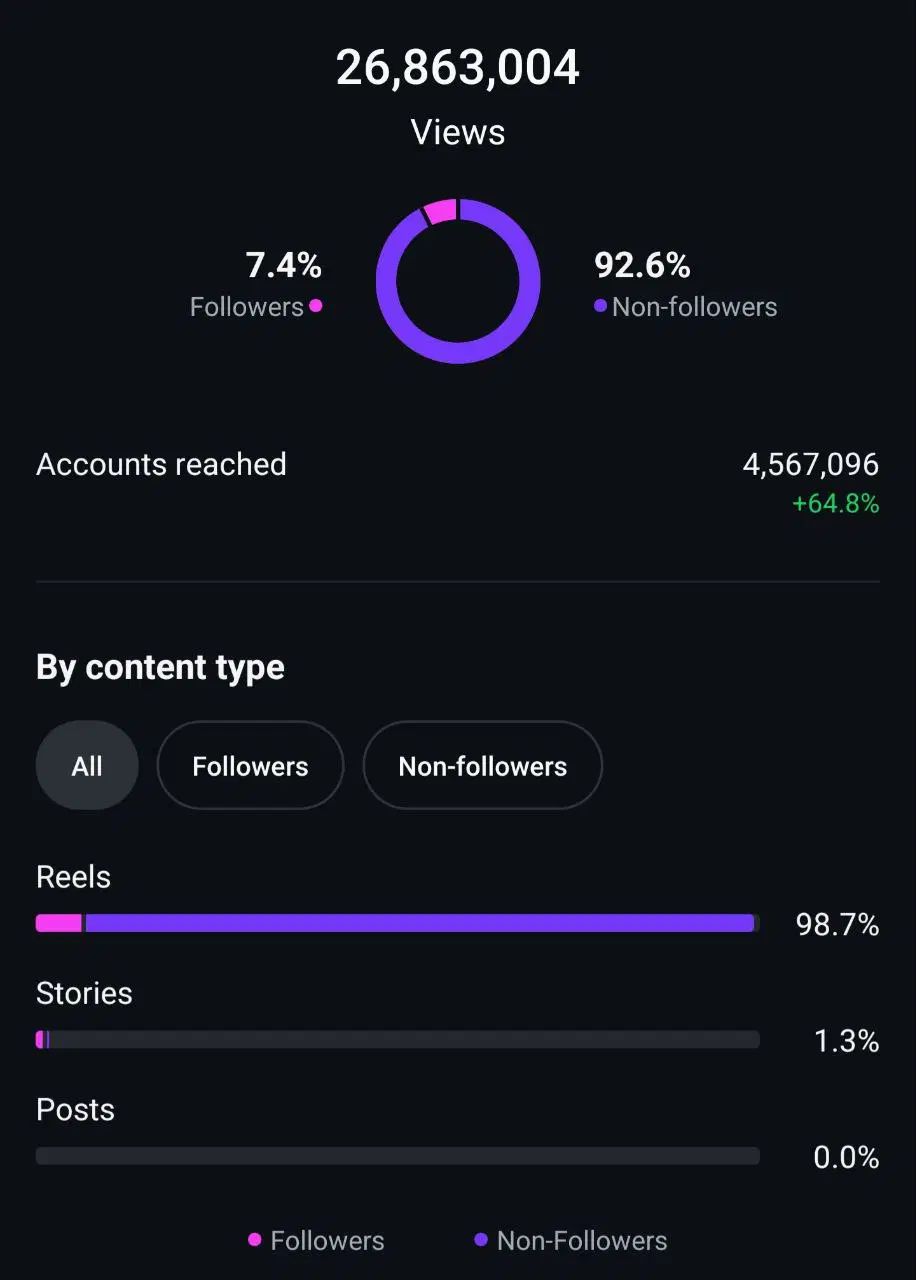Tap the views donut chart

click(x=458, y=281)
